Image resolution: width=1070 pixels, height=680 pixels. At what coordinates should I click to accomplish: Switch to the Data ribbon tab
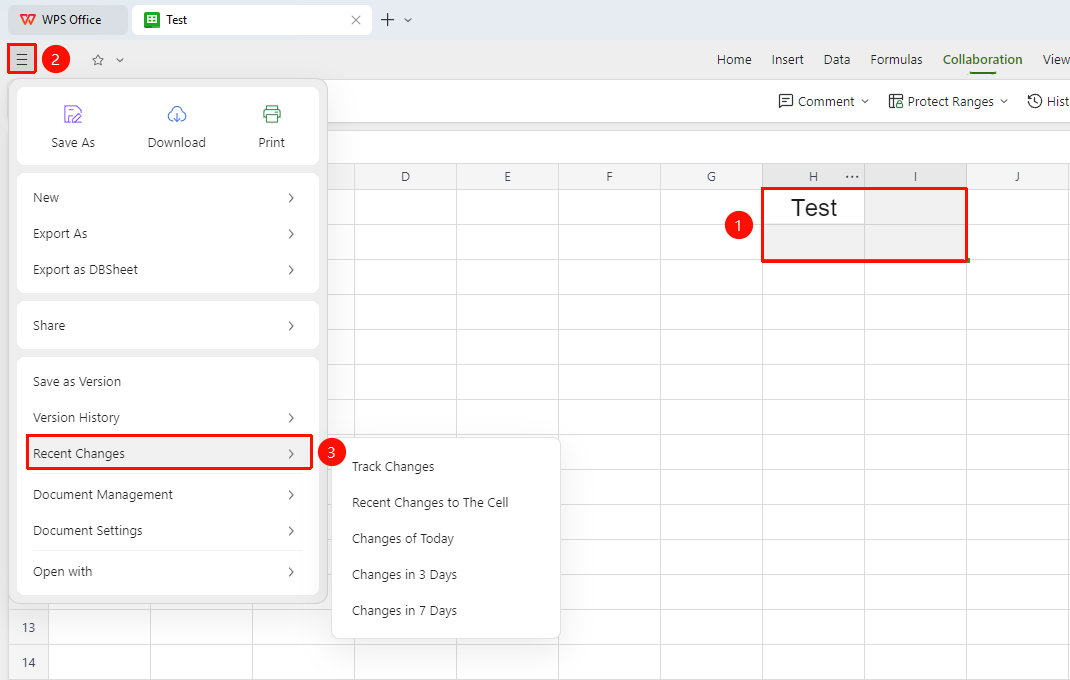point(837,60)
